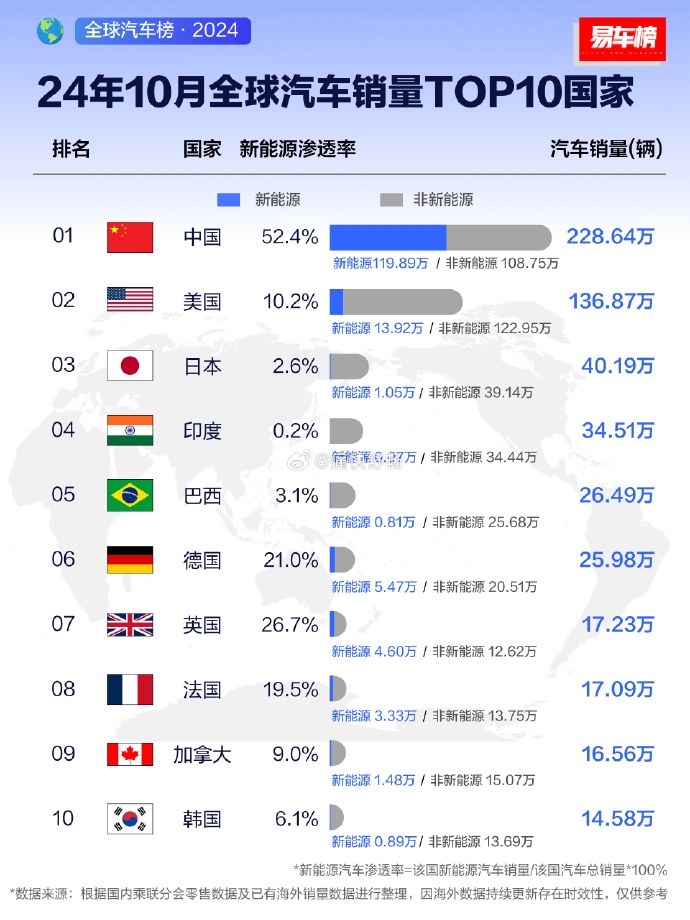Click the China flag icon
This screenshot has width=690, height=920.
pos(130,237)
